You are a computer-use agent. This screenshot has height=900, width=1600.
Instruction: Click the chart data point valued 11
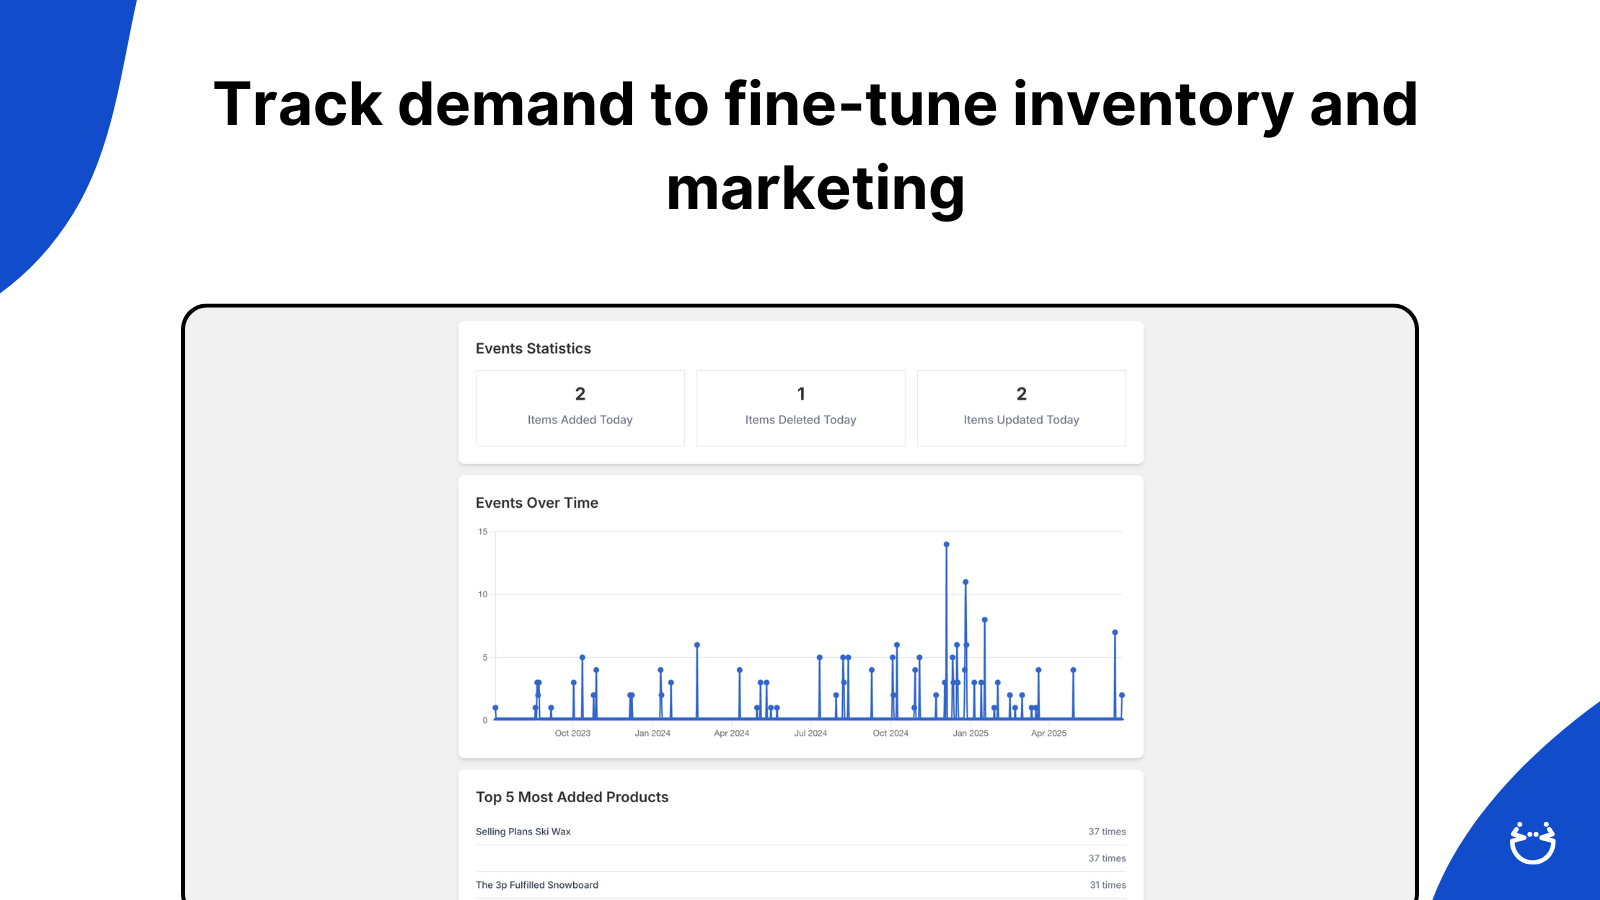pyautogui.click(x=965, y=582)
